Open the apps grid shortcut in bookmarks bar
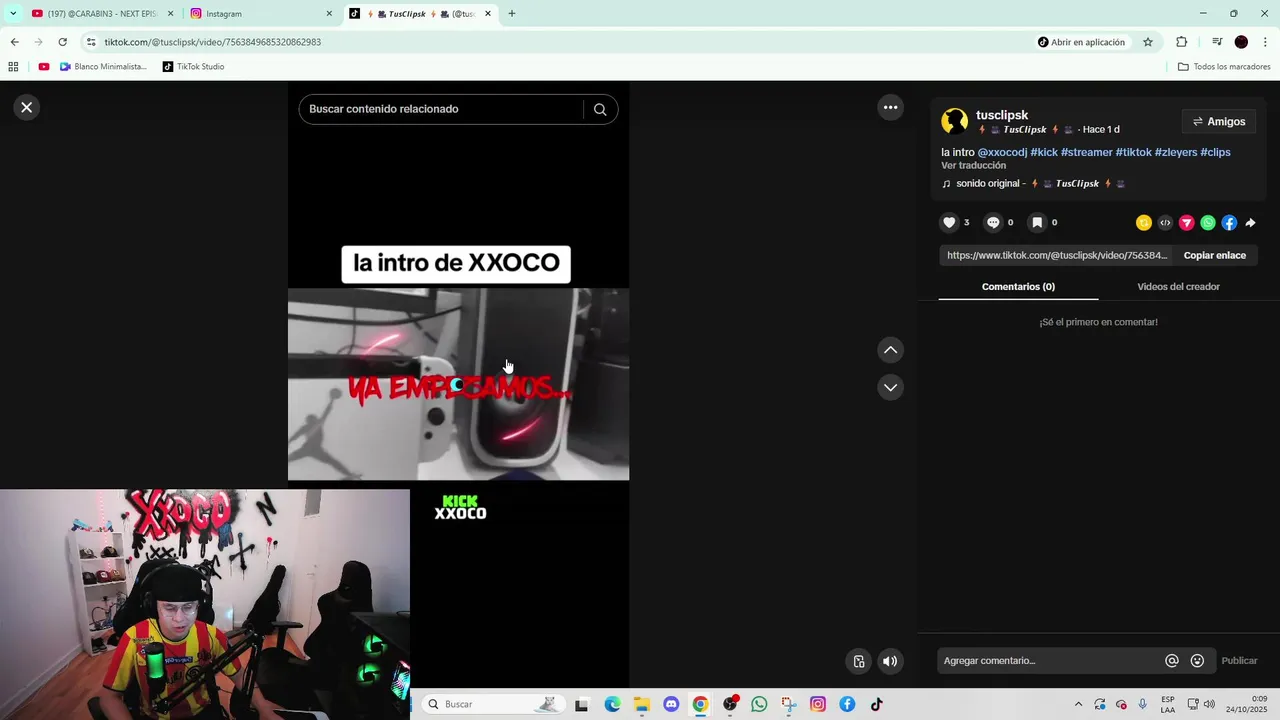Image resolution: width=1280 pixels, height=720 pixels. pyautogui.click(x=13, y=67)
